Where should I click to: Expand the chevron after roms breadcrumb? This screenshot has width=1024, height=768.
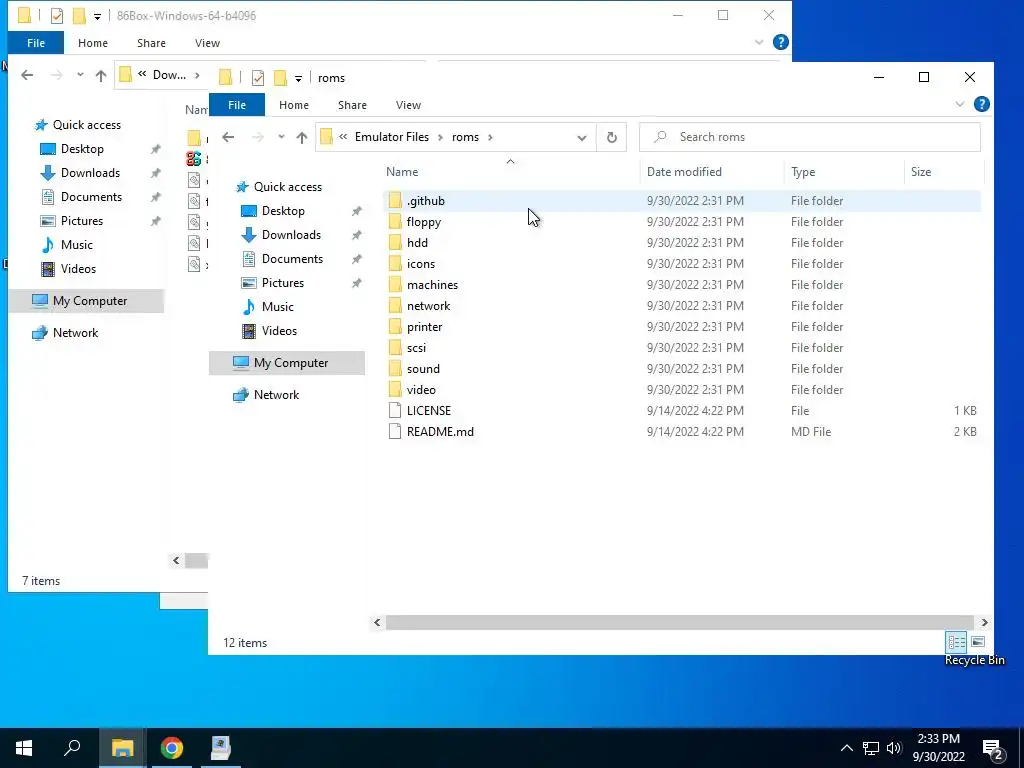pos(490,137)
